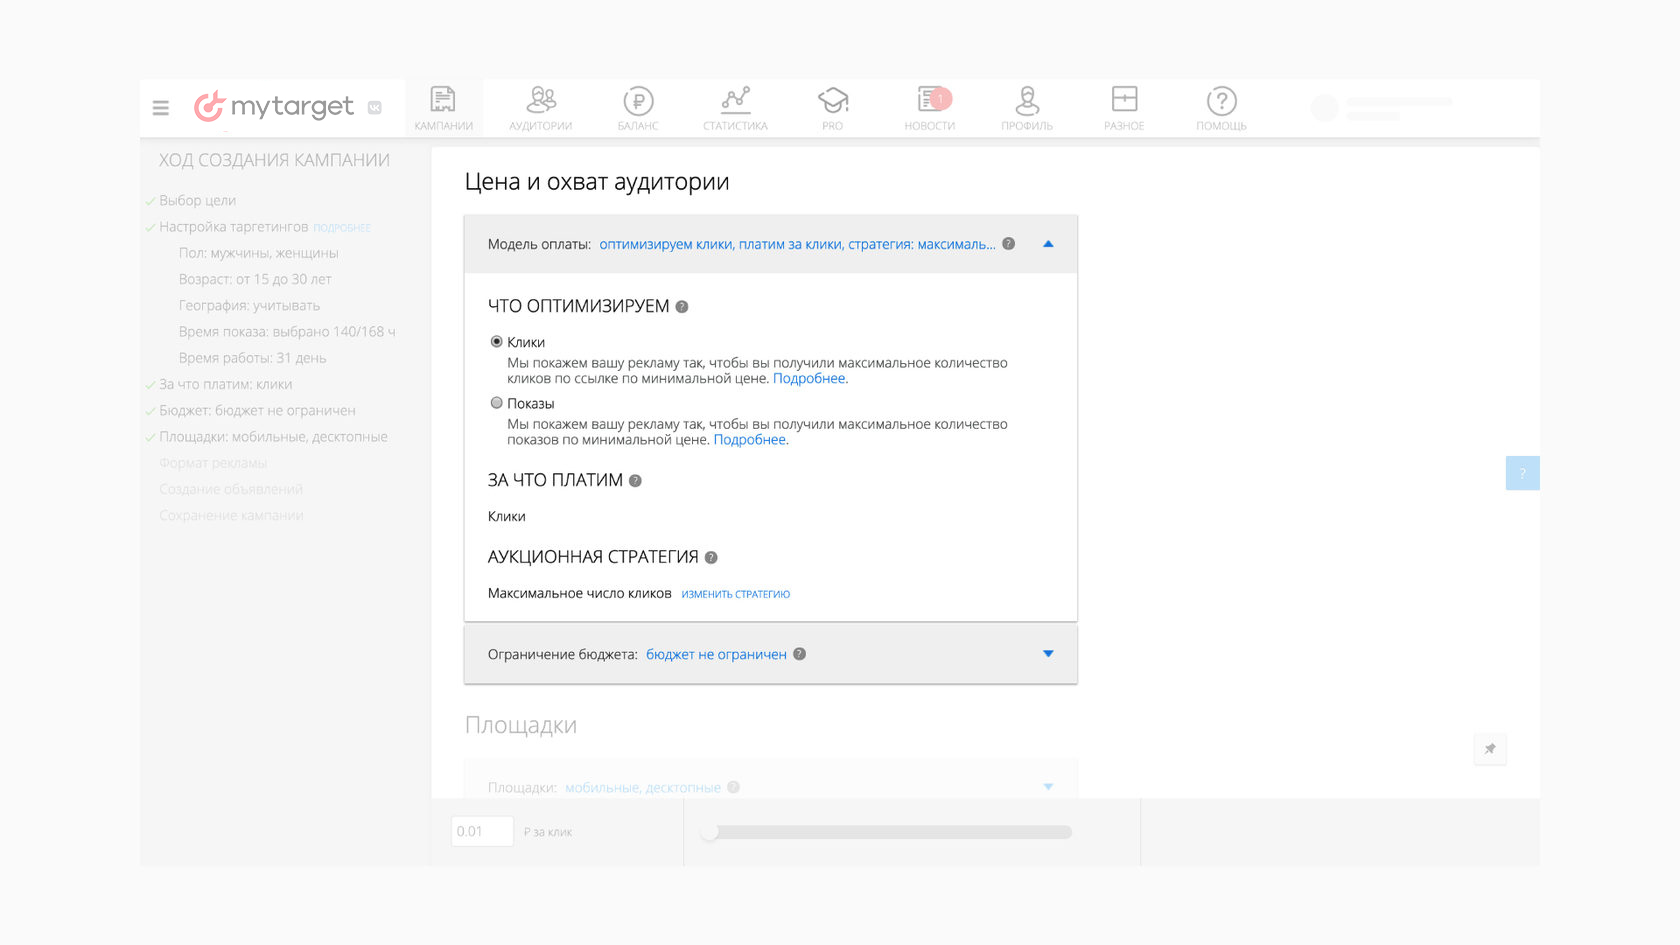Open the hamburger menu icon
The image size is (1680, 945).
click(160, 108)
